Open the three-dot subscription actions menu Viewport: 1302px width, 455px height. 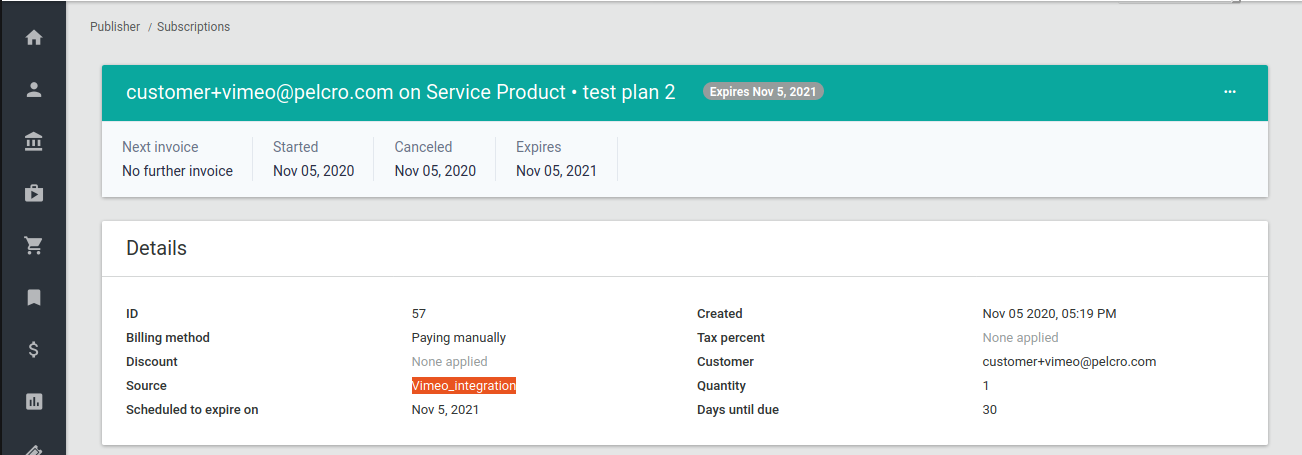click(1230, 92)
